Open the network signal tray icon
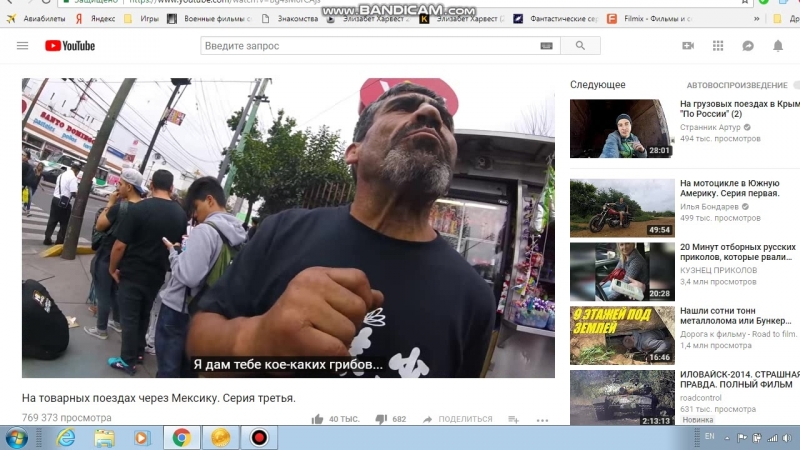The width and height of the screenshot is (800, 450). click(x=772, y=438)
